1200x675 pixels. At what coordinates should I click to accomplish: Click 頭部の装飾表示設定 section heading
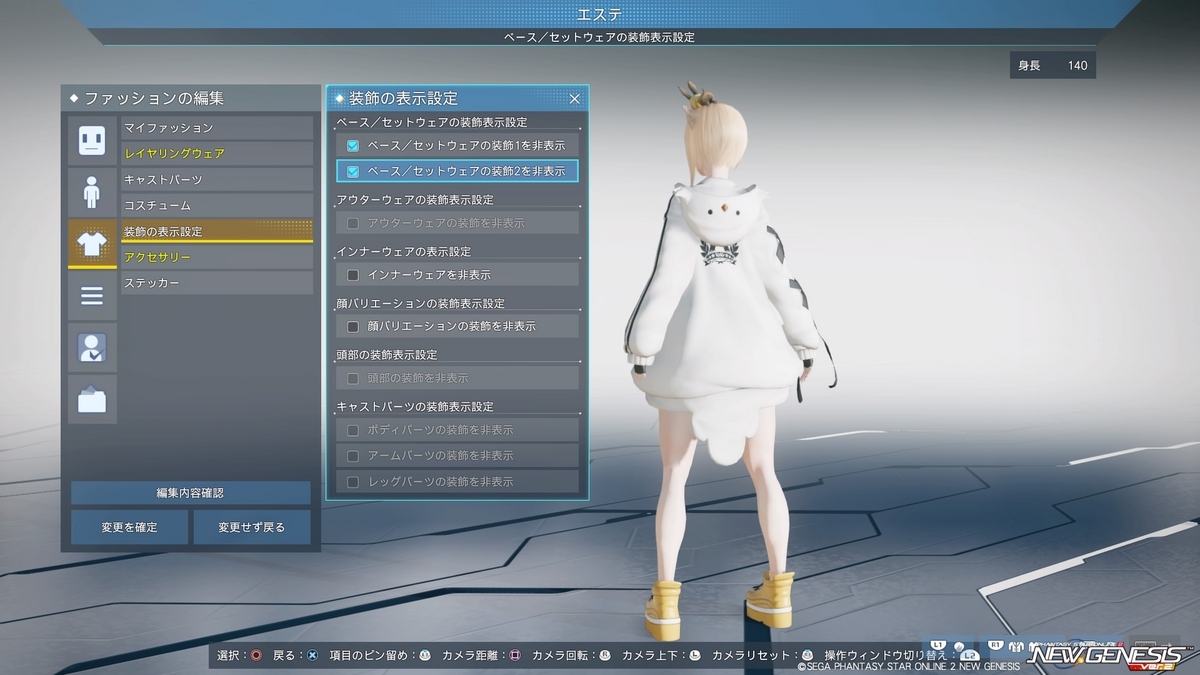[387, 356]
